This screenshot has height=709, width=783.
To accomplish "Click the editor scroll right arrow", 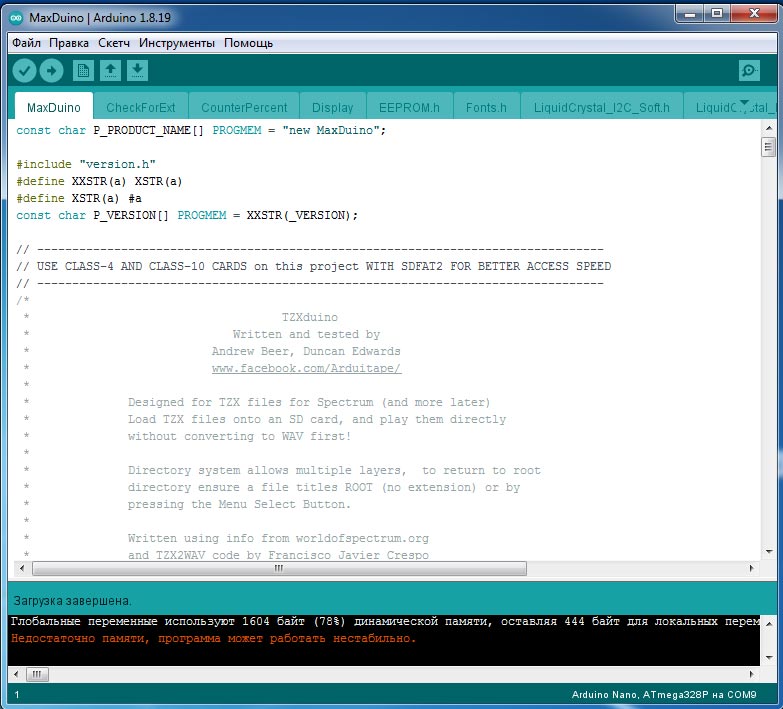I will point(751,568).
